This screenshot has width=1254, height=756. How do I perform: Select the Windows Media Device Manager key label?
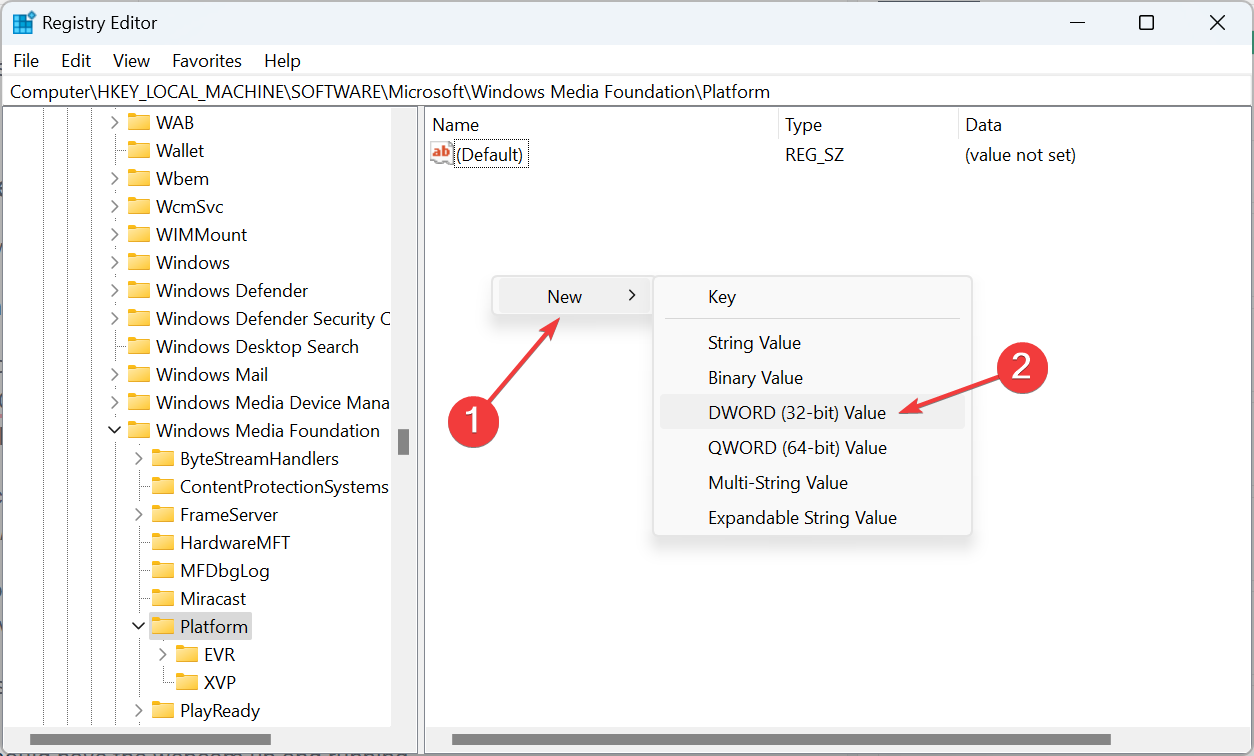(273, 403)
